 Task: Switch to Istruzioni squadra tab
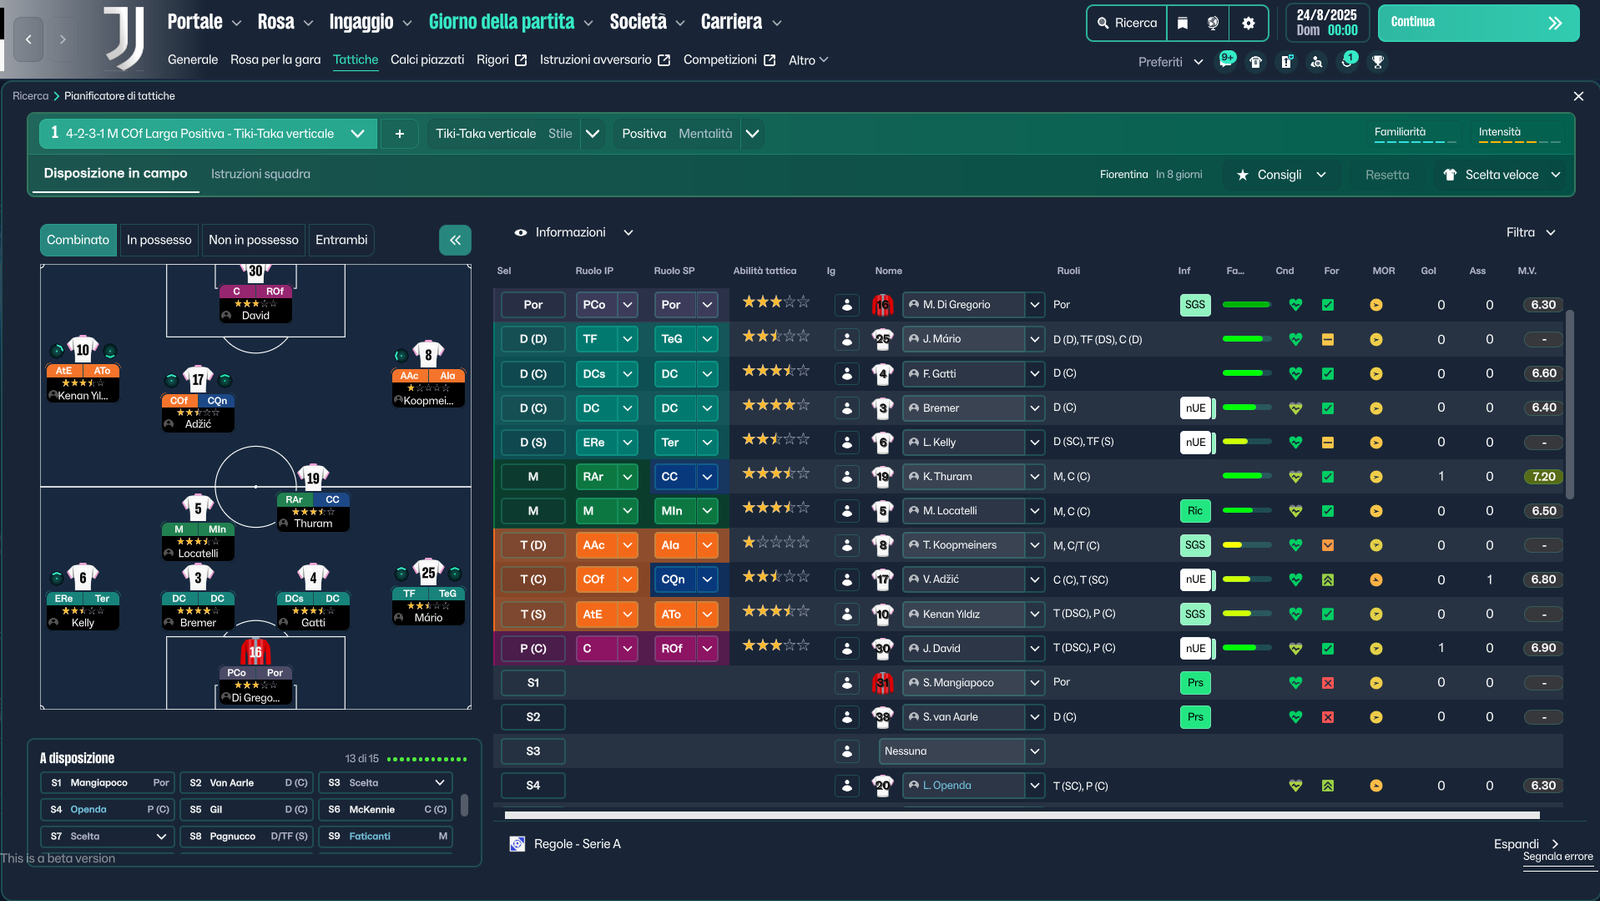[260, 174]
